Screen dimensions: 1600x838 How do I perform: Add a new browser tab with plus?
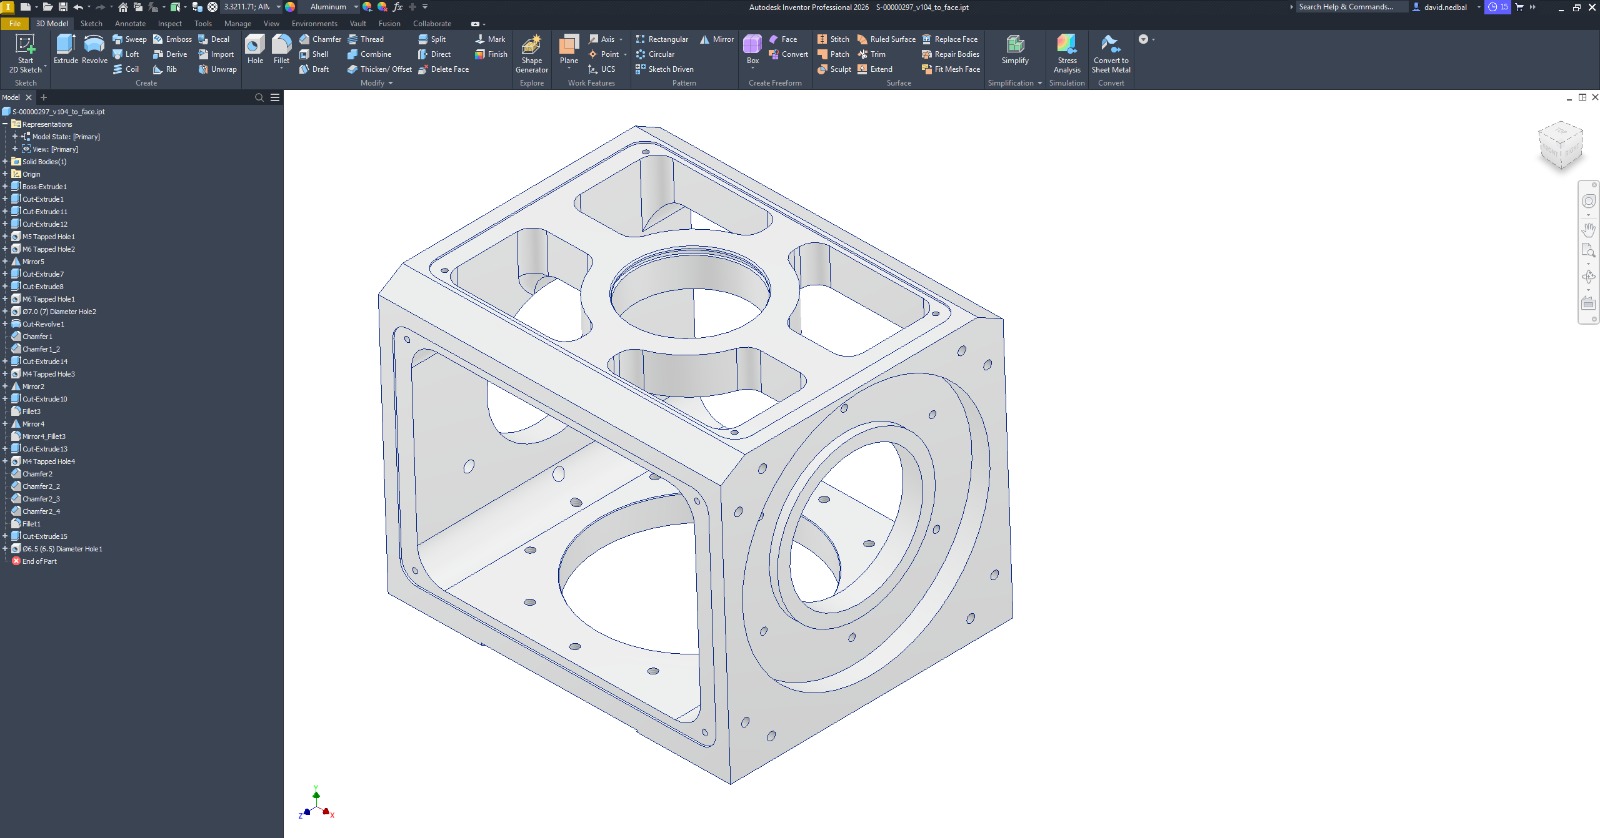pyautogui.click(x=43, y=97)
